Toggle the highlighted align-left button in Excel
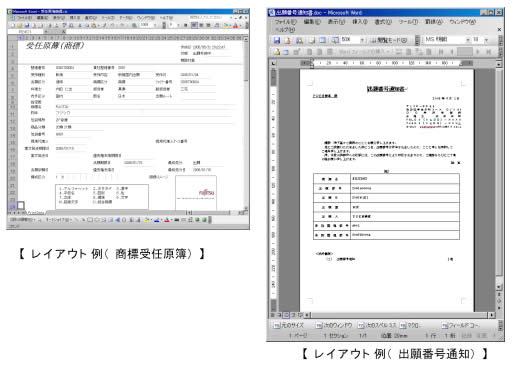This screenshot has width=515, height=365. 194,25
